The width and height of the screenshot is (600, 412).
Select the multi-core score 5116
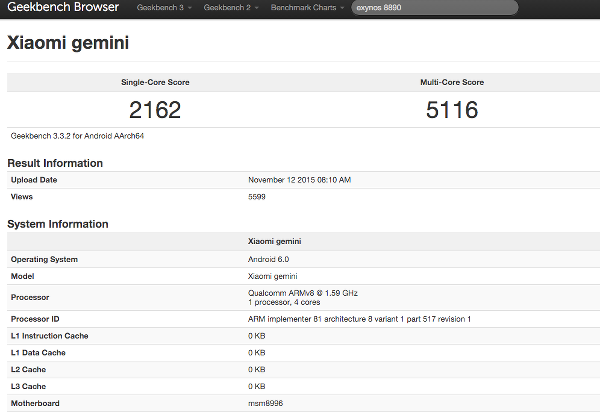point(452,110)
